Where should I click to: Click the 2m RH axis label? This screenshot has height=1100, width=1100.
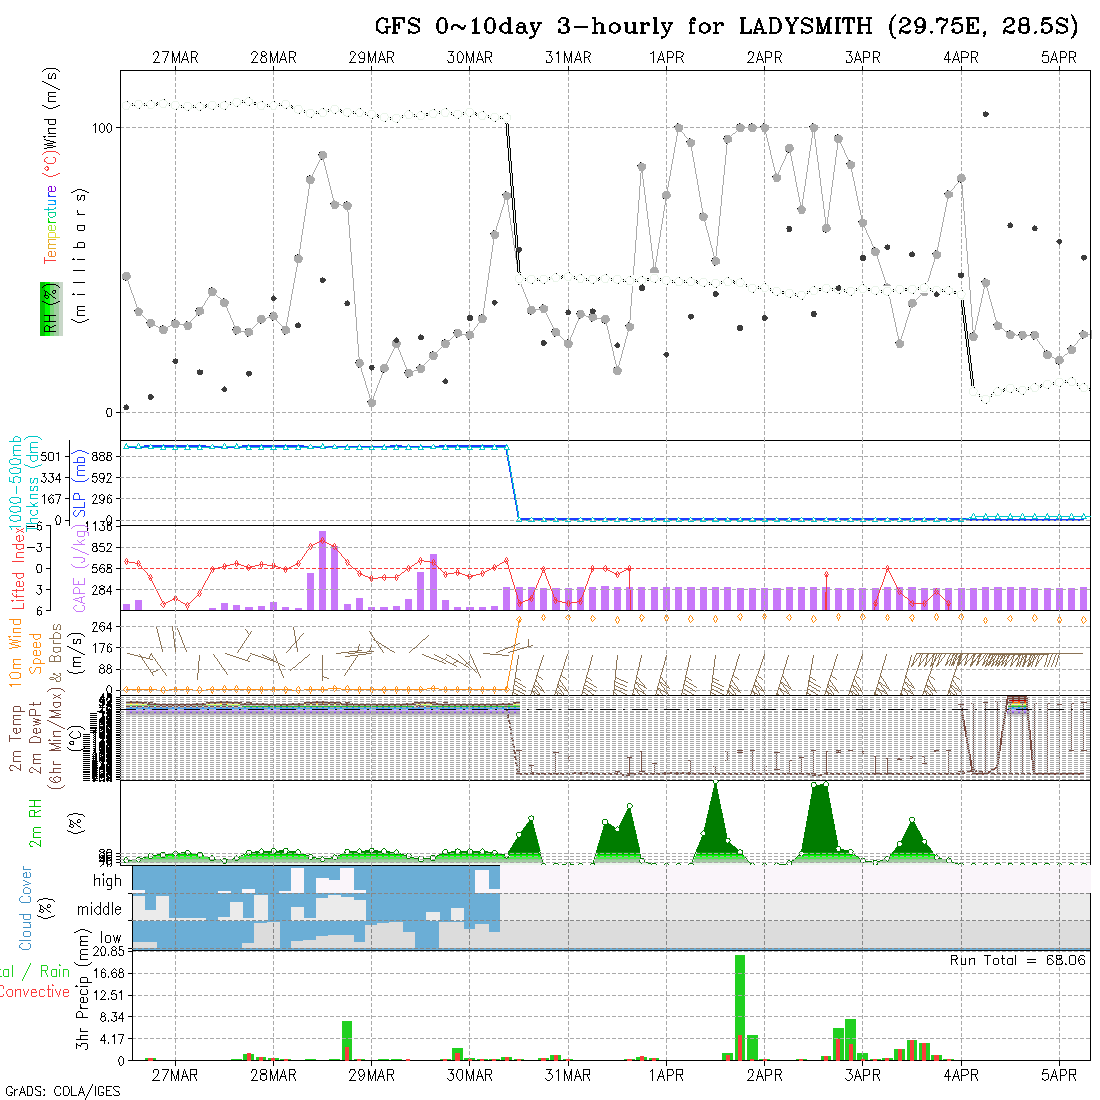pos(36,820)
